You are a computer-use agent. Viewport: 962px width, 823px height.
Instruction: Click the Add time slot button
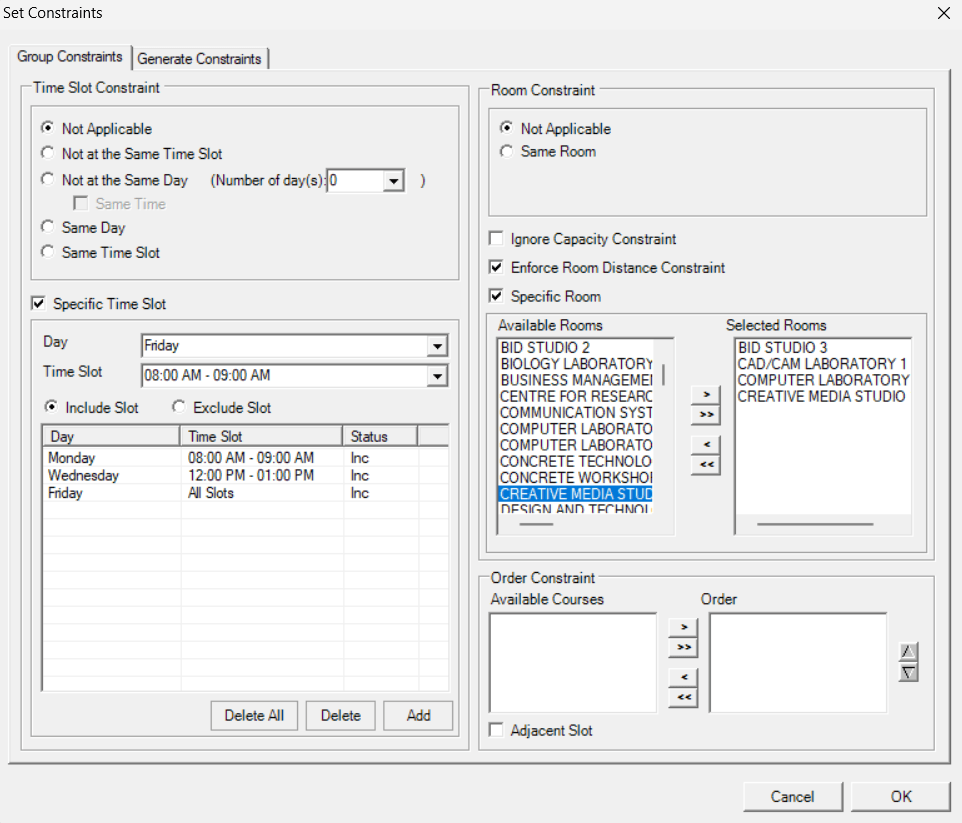(418, 716)
